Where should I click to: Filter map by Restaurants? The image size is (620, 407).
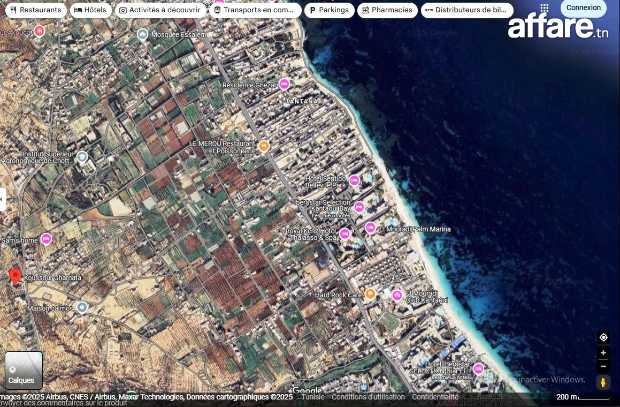(35, 10)
